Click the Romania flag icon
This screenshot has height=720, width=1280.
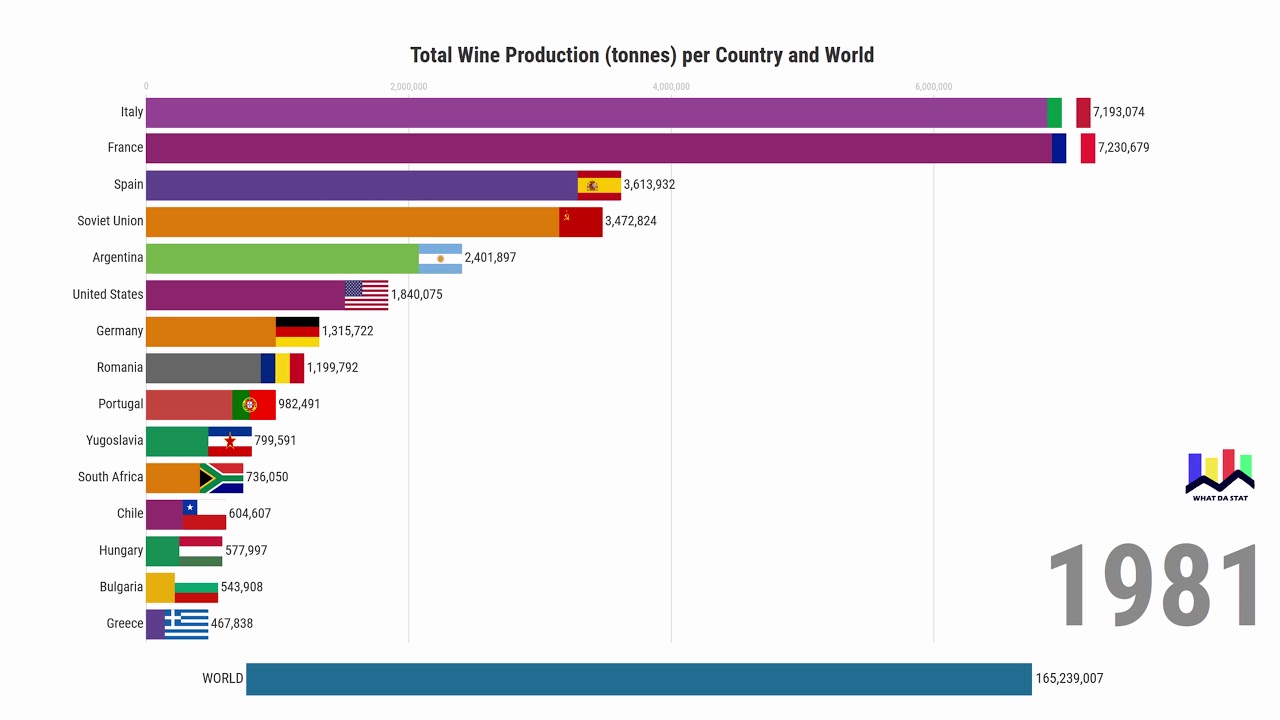click(x=282, y=368)
